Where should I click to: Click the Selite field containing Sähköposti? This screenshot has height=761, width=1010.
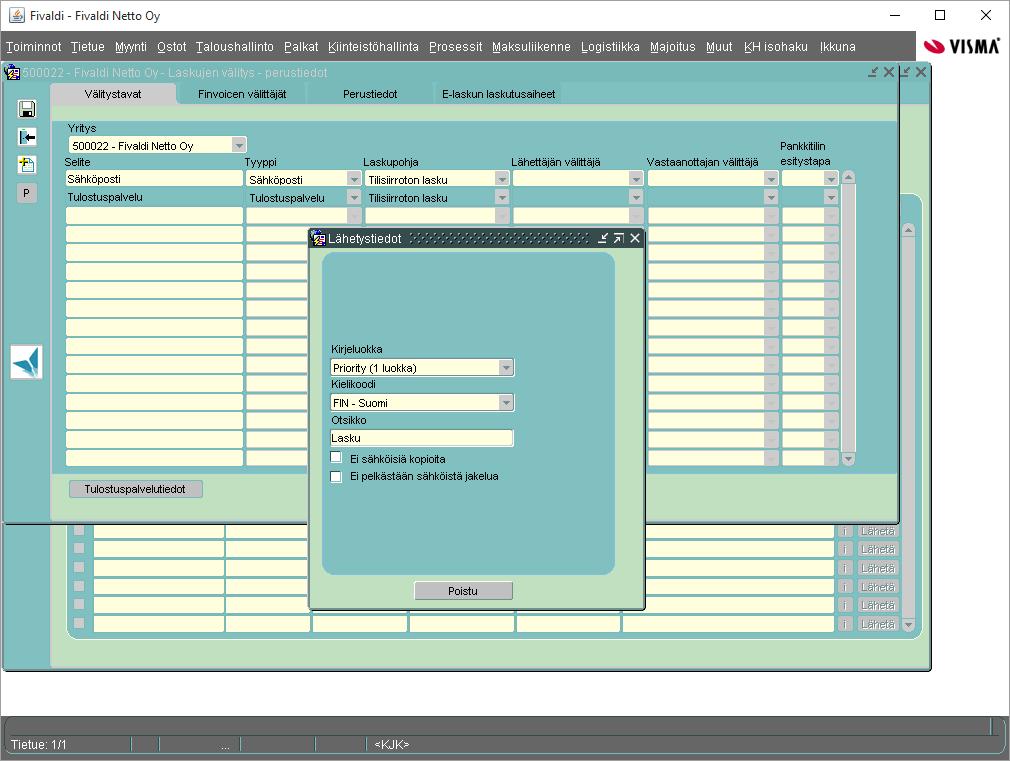tap(154, 178)
